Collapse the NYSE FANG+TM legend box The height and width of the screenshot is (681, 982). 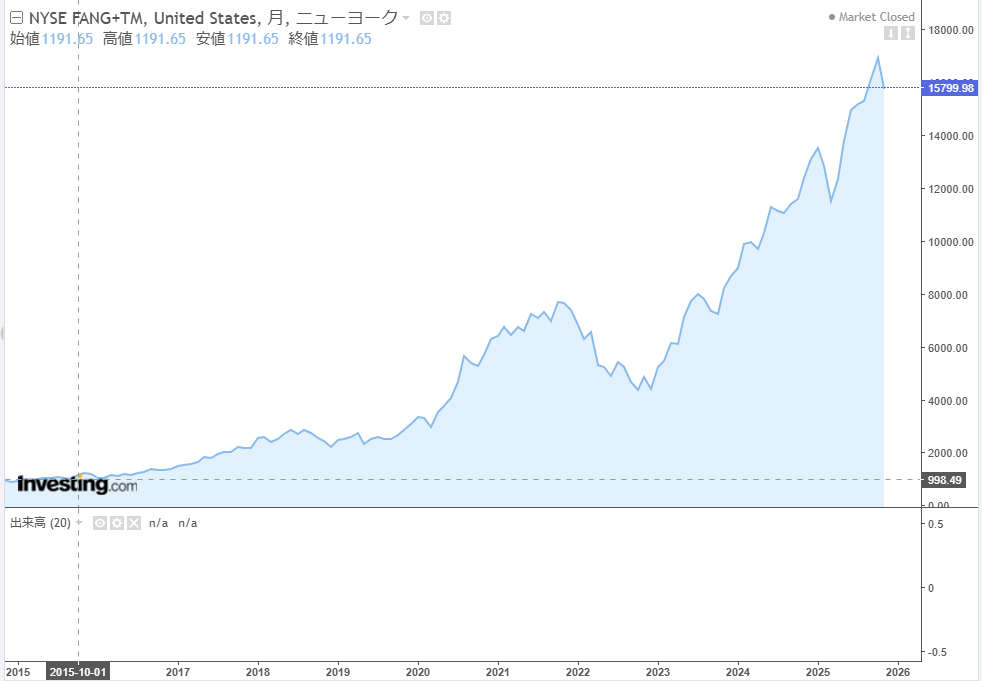pyautogui.click(x=15, y=17)
